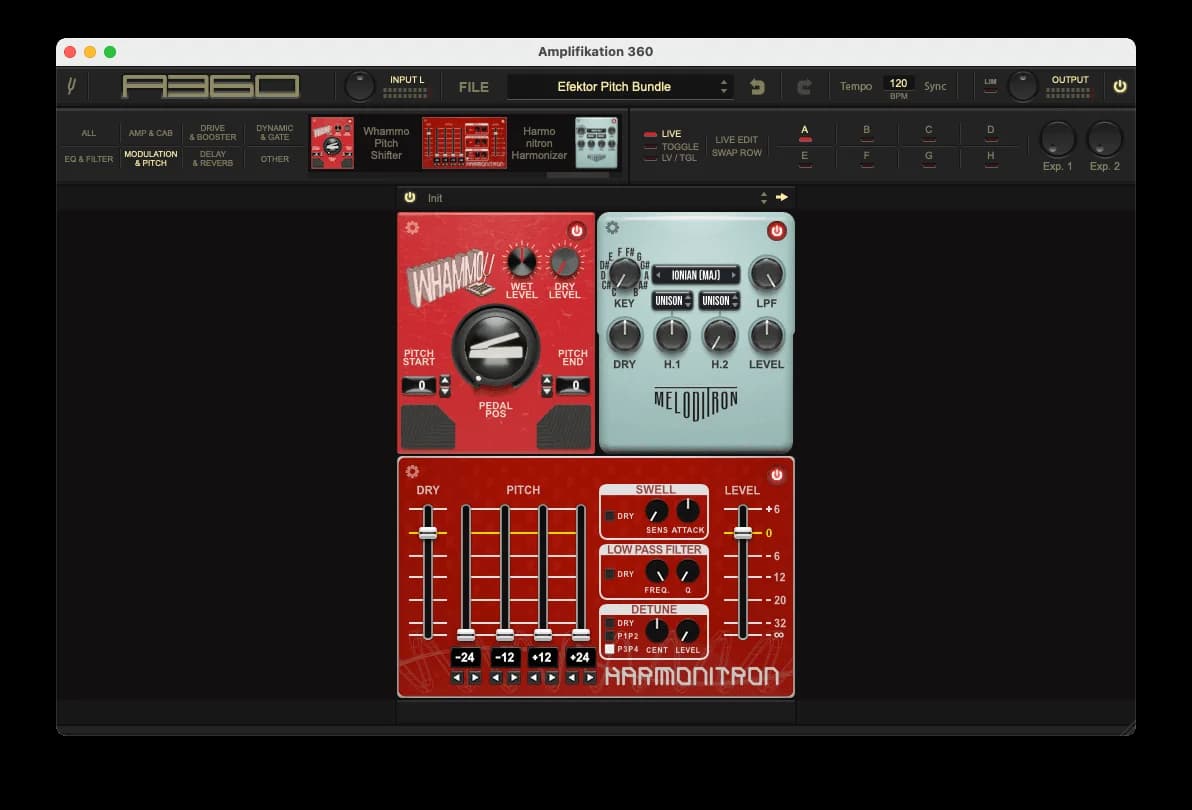
Task: Enable the DRY checkbox in the SWELL section
Action: tap(612, 516)
